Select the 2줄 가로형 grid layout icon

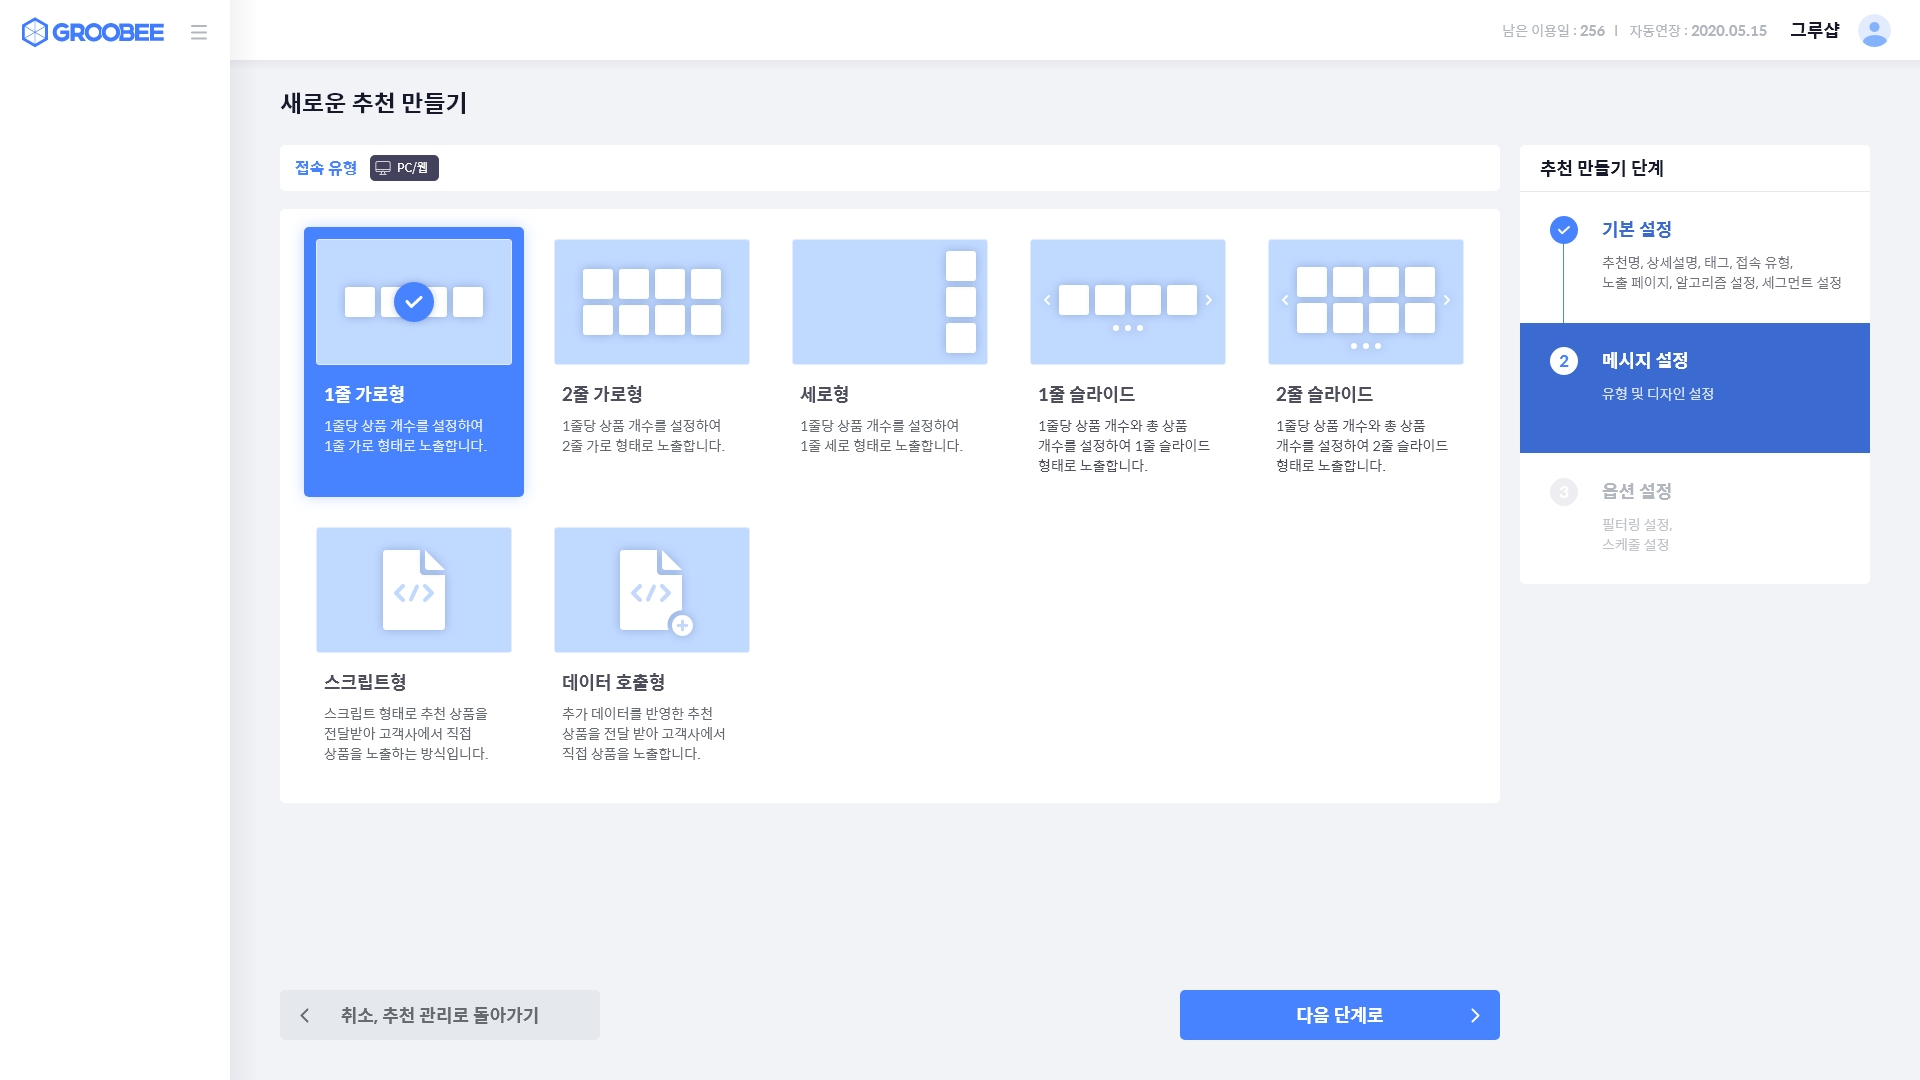pyautogui.click(x=651, y=301)
